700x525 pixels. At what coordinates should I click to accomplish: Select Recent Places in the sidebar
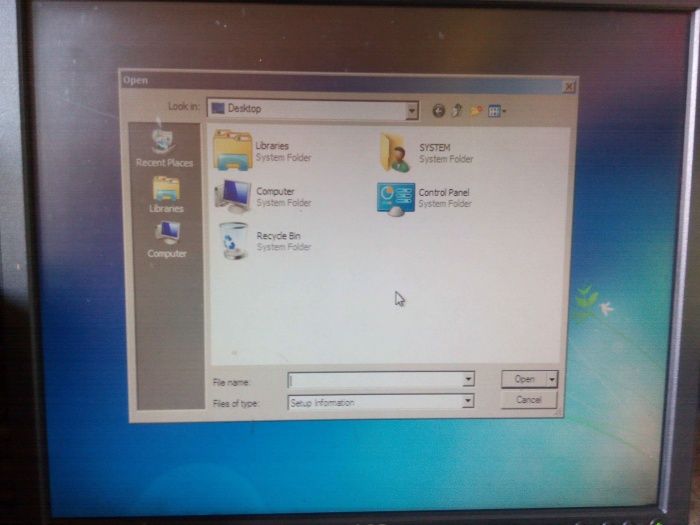pyautogui.click(x=164, y=148)
